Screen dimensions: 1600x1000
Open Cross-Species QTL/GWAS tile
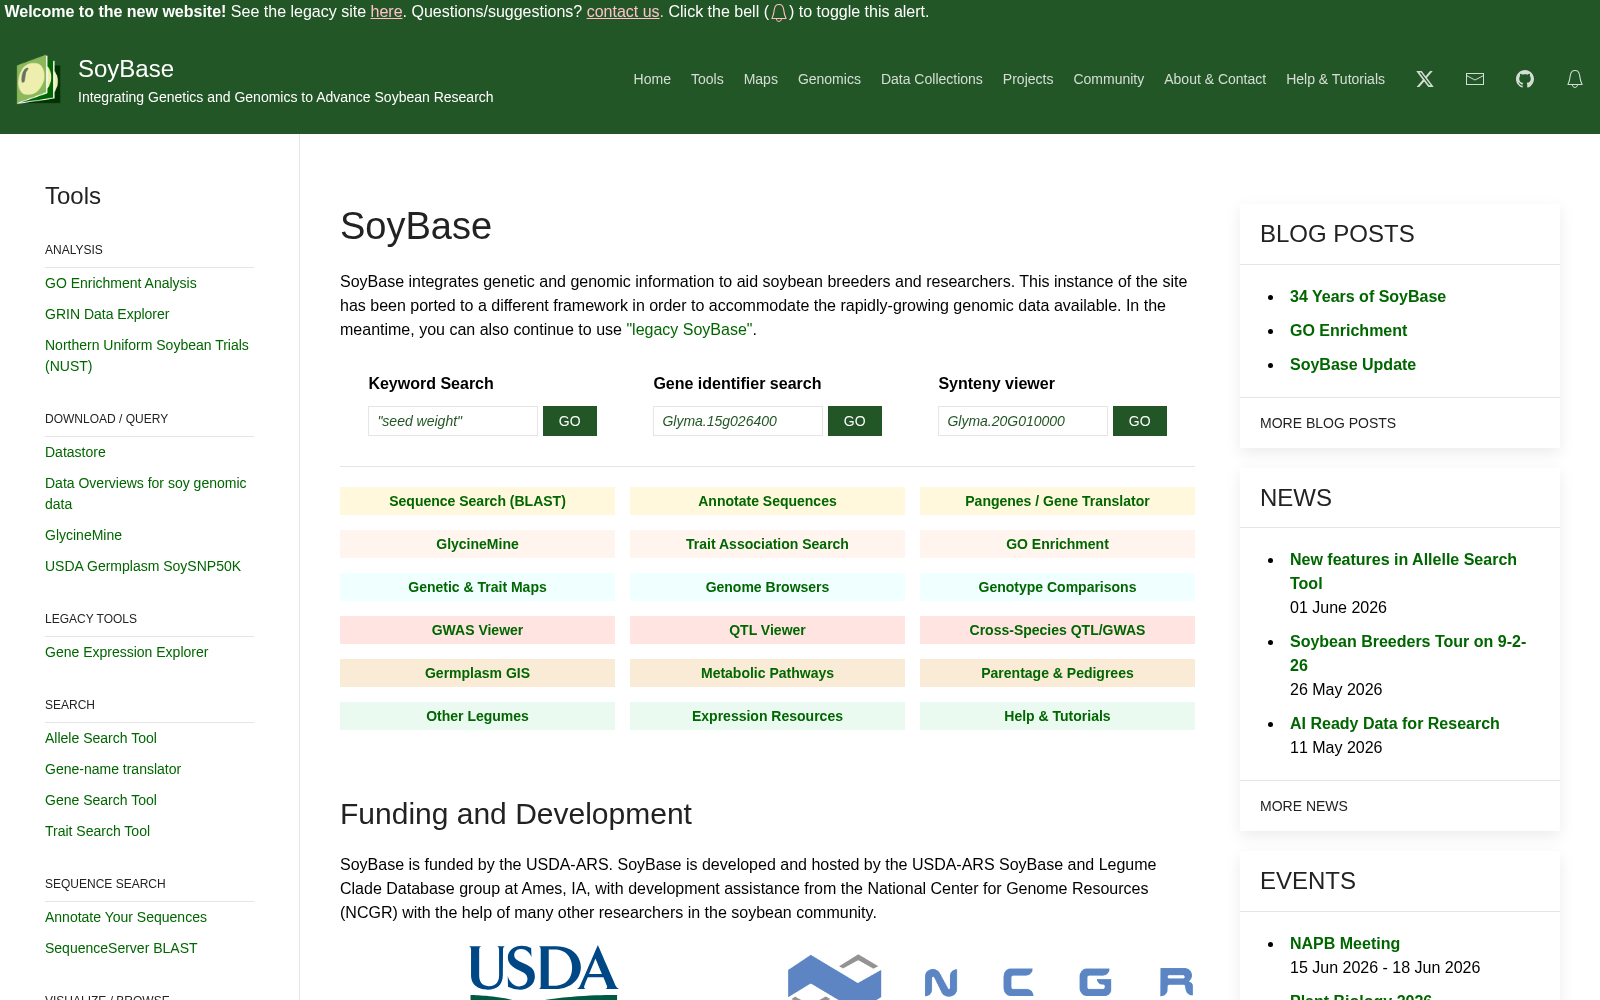click(1057, 630)
